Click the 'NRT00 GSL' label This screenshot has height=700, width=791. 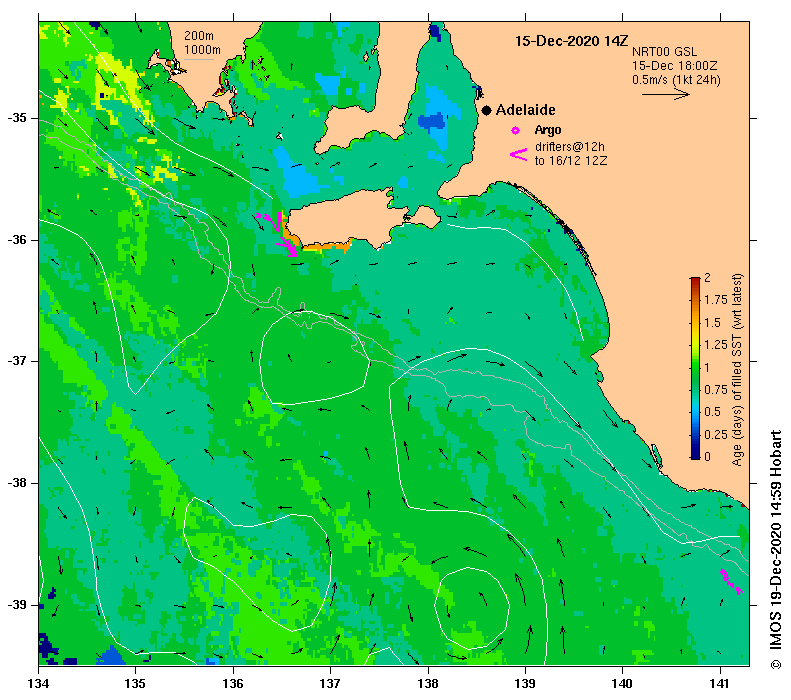664,52
